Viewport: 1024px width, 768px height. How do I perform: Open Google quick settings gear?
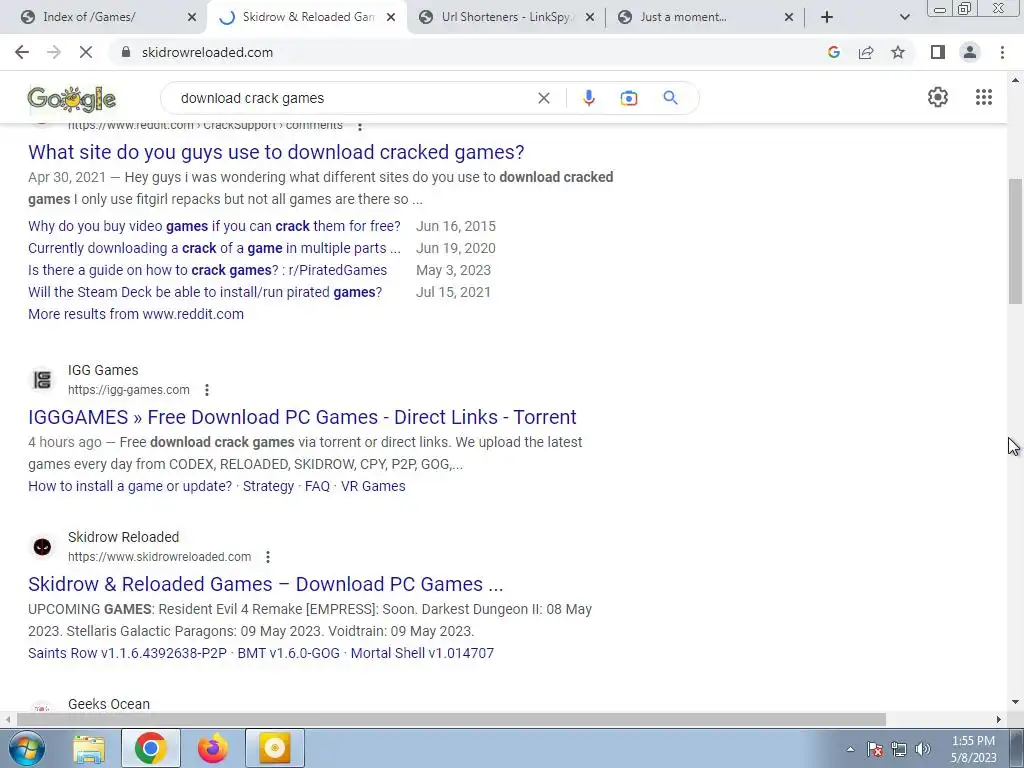[x=938, y=97]
